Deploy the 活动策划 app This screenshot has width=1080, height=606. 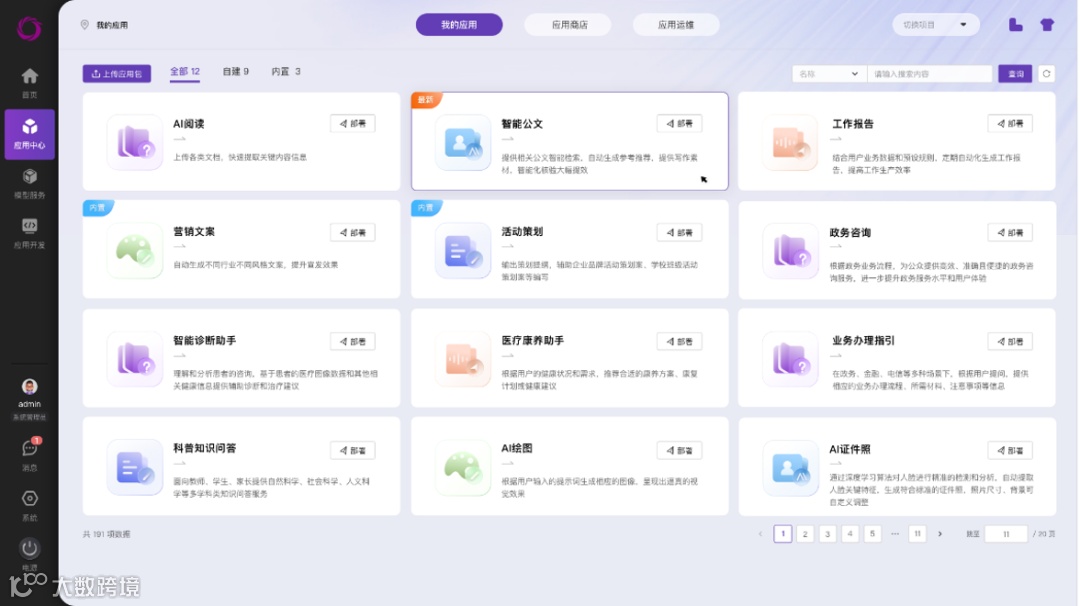[x=679, y=232]
